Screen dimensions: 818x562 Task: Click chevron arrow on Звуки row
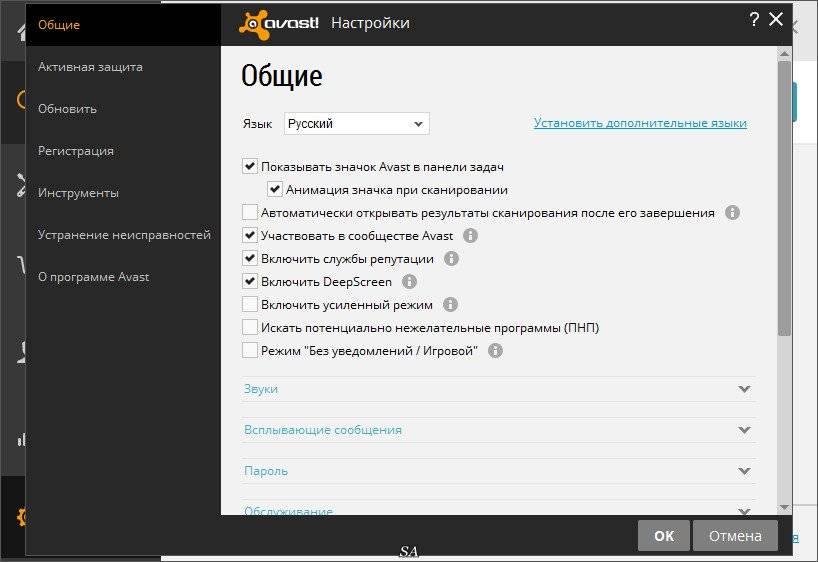[744, 389]
